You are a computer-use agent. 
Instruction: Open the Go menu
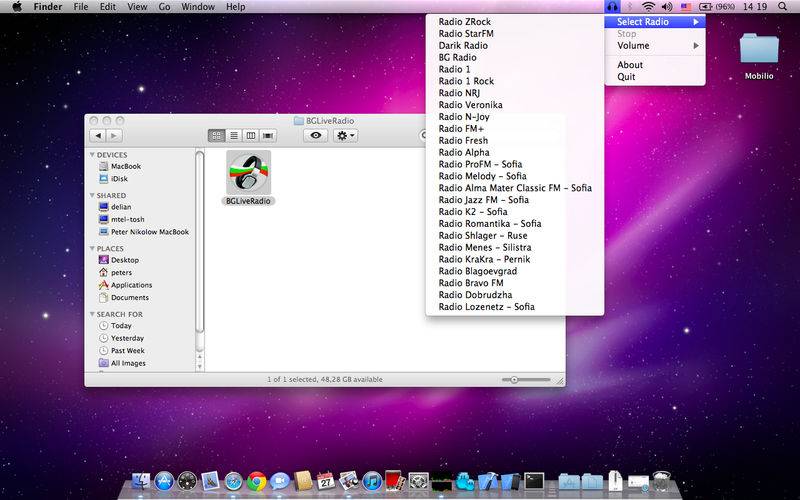[x=164, y=7]
